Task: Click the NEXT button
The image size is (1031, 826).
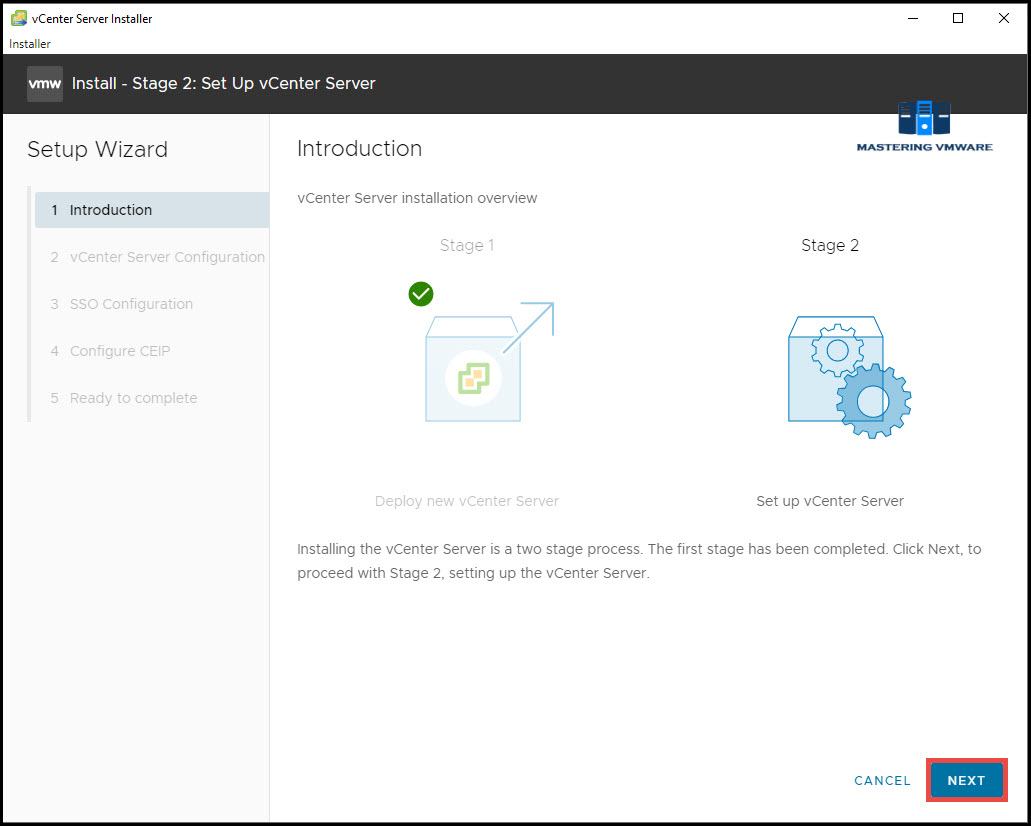Action: (x=967, y=781)
